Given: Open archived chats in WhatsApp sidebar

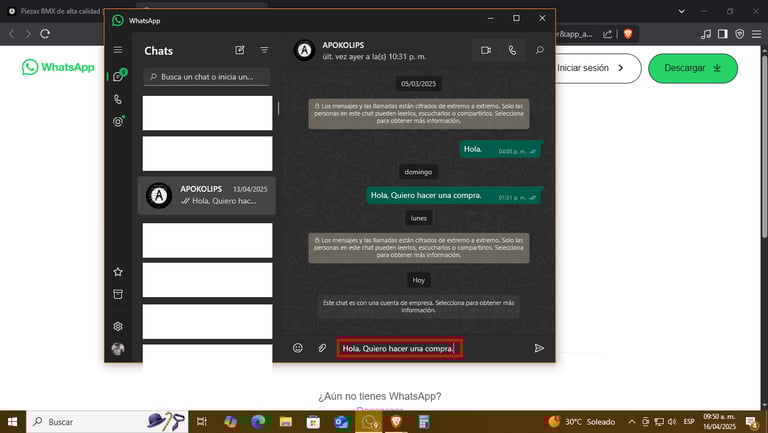Looking at the screenshot, I should 118,294.
